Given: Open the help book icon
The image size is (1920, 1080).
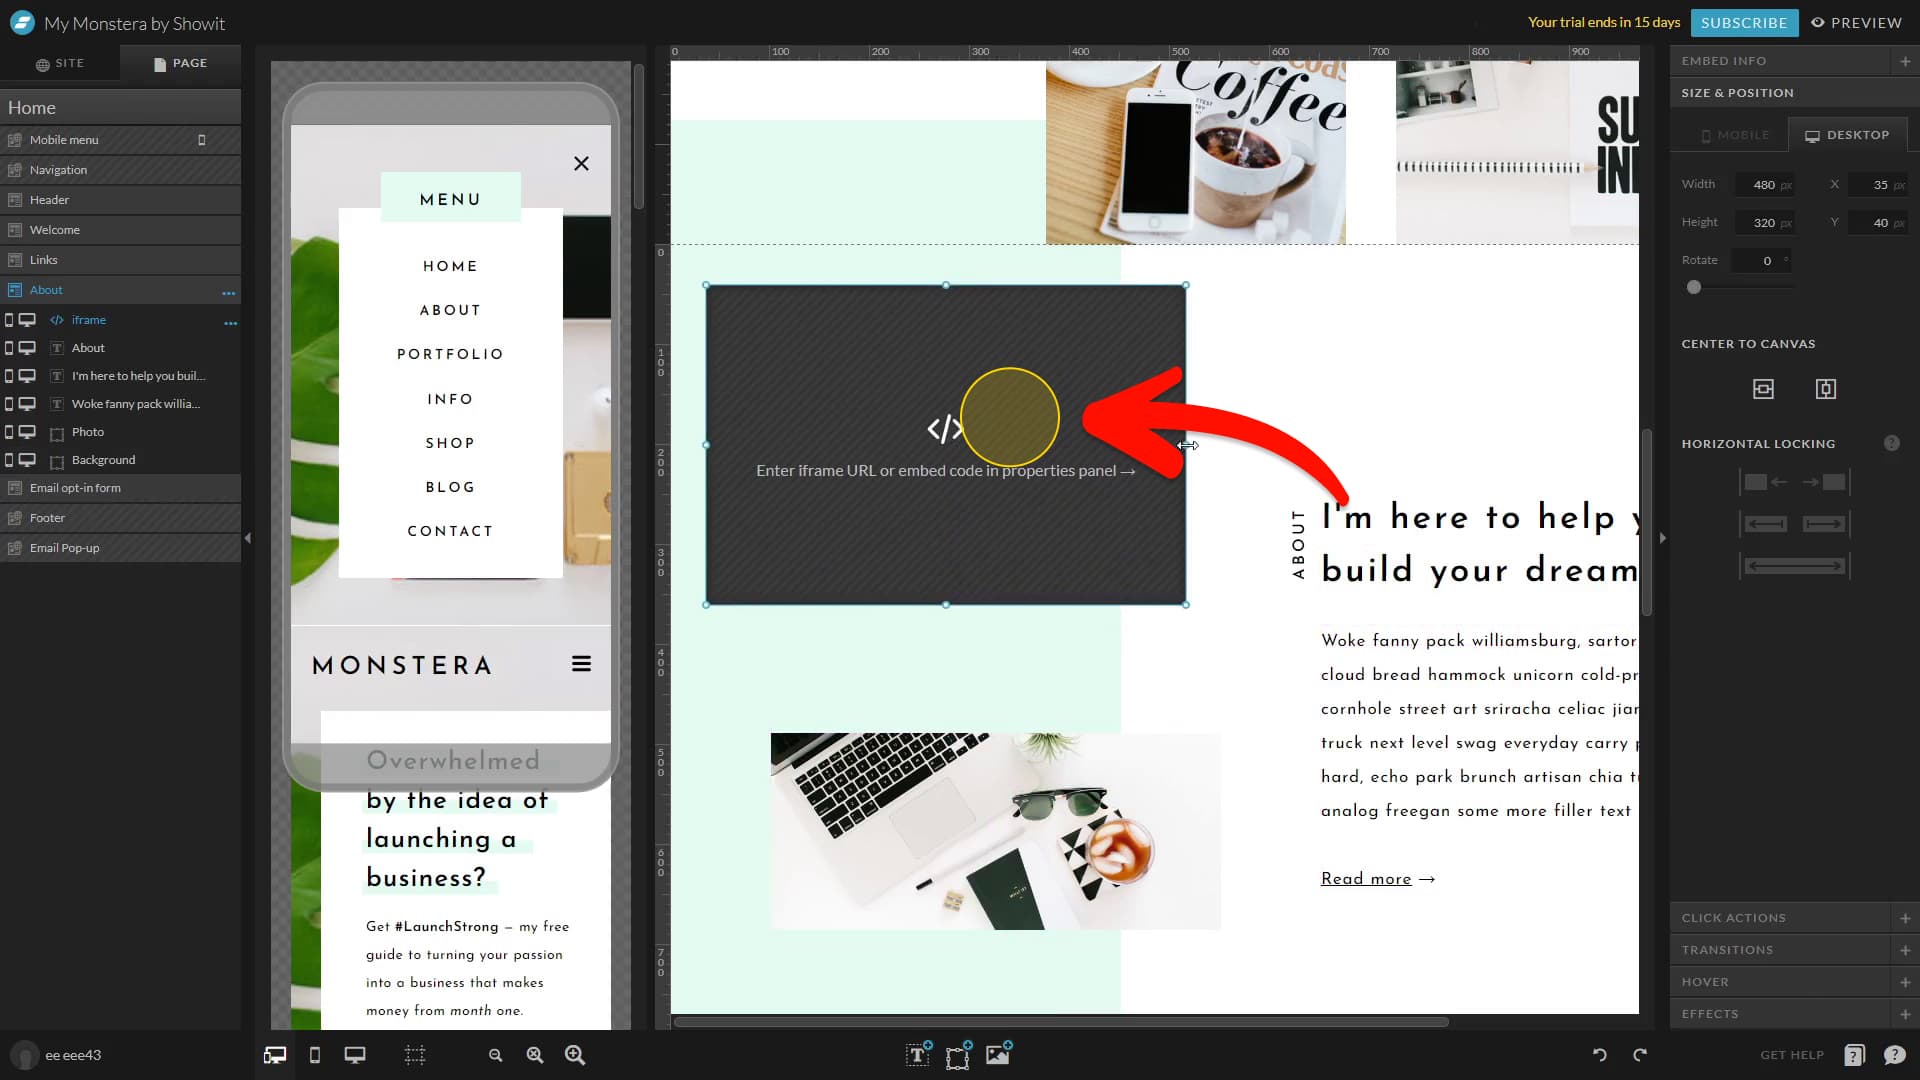Looking at the screenshot, I should [1854, 1055].
